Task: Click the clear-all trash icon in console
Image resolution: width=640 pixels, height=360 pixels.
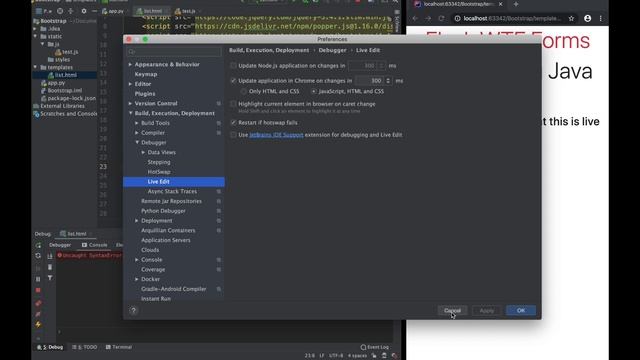Action: (50, 267)
